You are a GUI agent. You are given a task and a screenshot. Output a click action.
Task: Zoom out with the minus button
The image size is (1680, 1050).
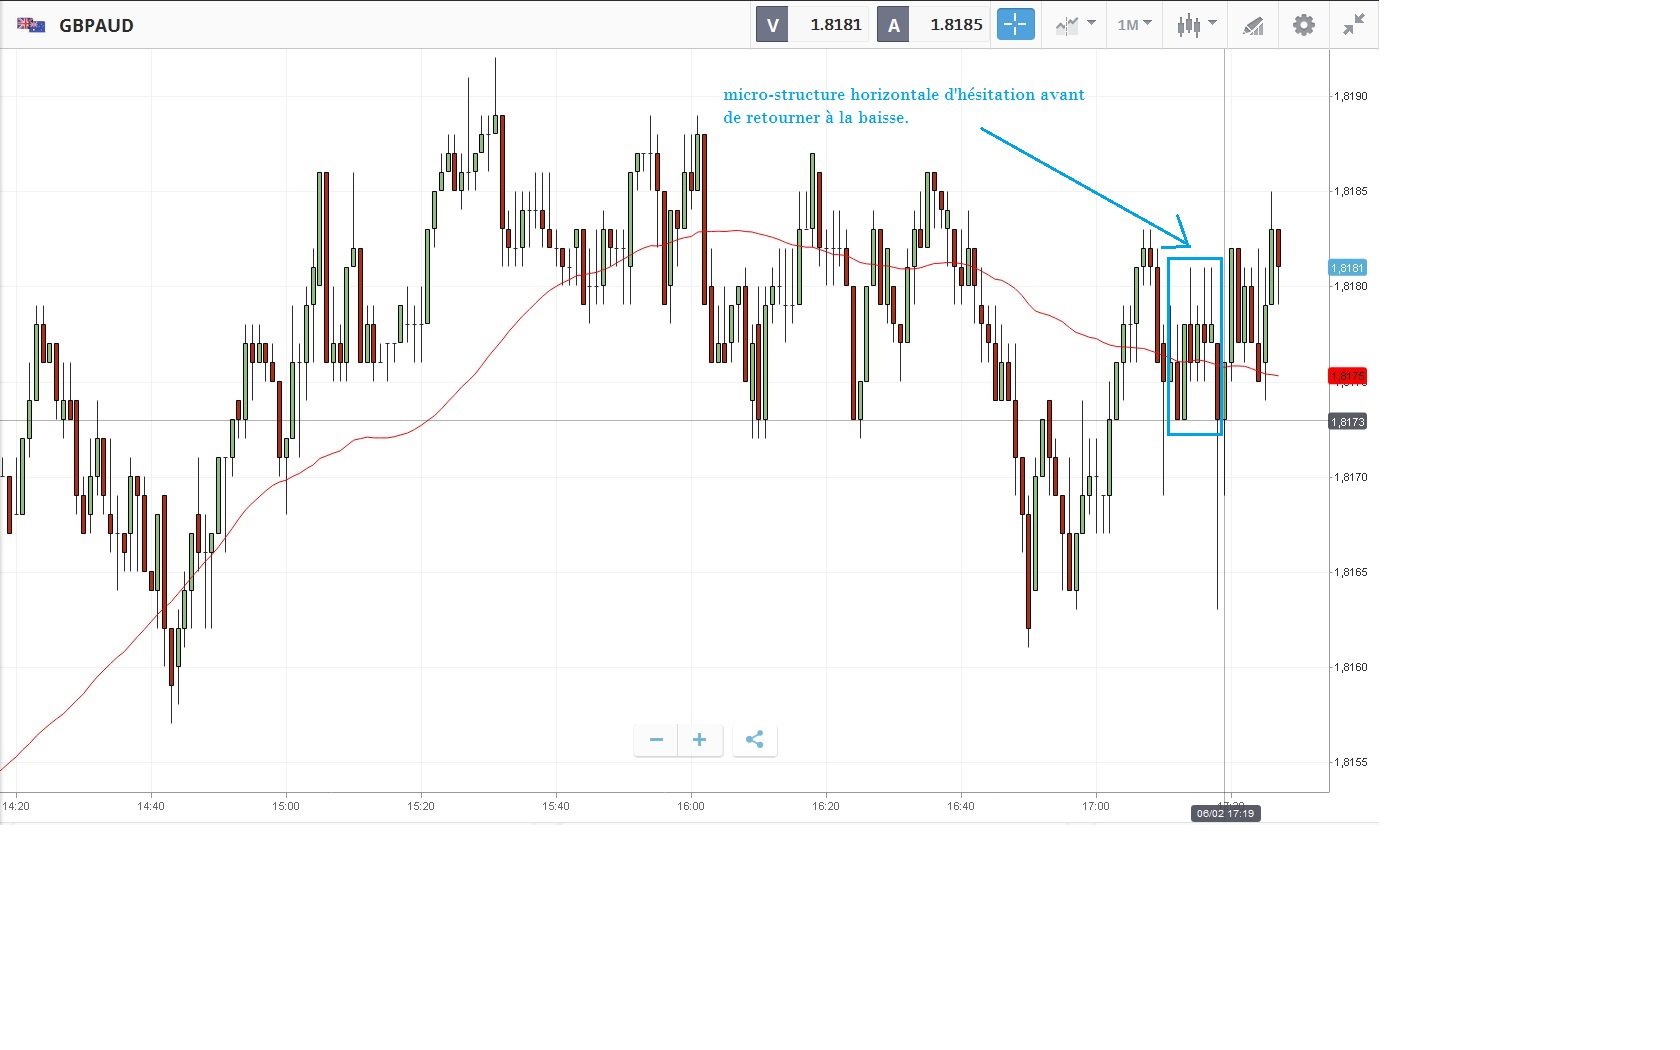tap(656, 740)
